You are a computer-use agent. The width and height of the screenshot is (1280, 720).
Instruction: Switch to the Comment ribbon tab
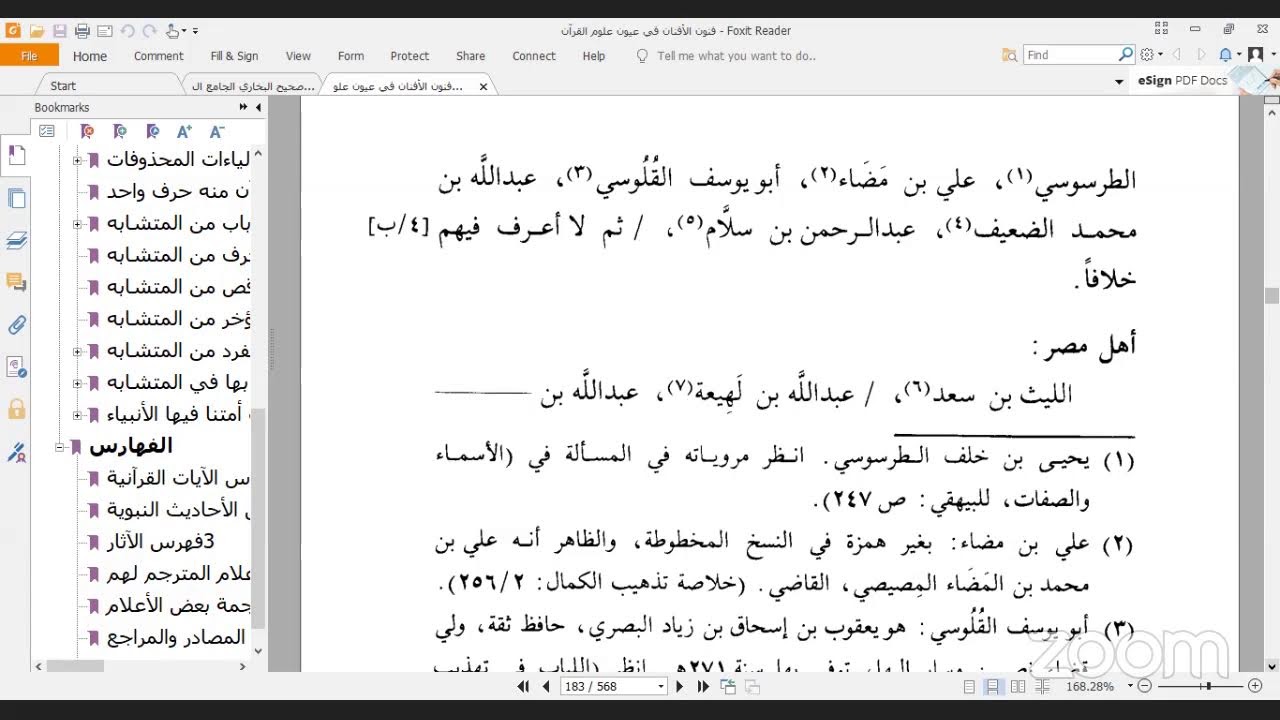pyautogui.click(x=159, y=56)
